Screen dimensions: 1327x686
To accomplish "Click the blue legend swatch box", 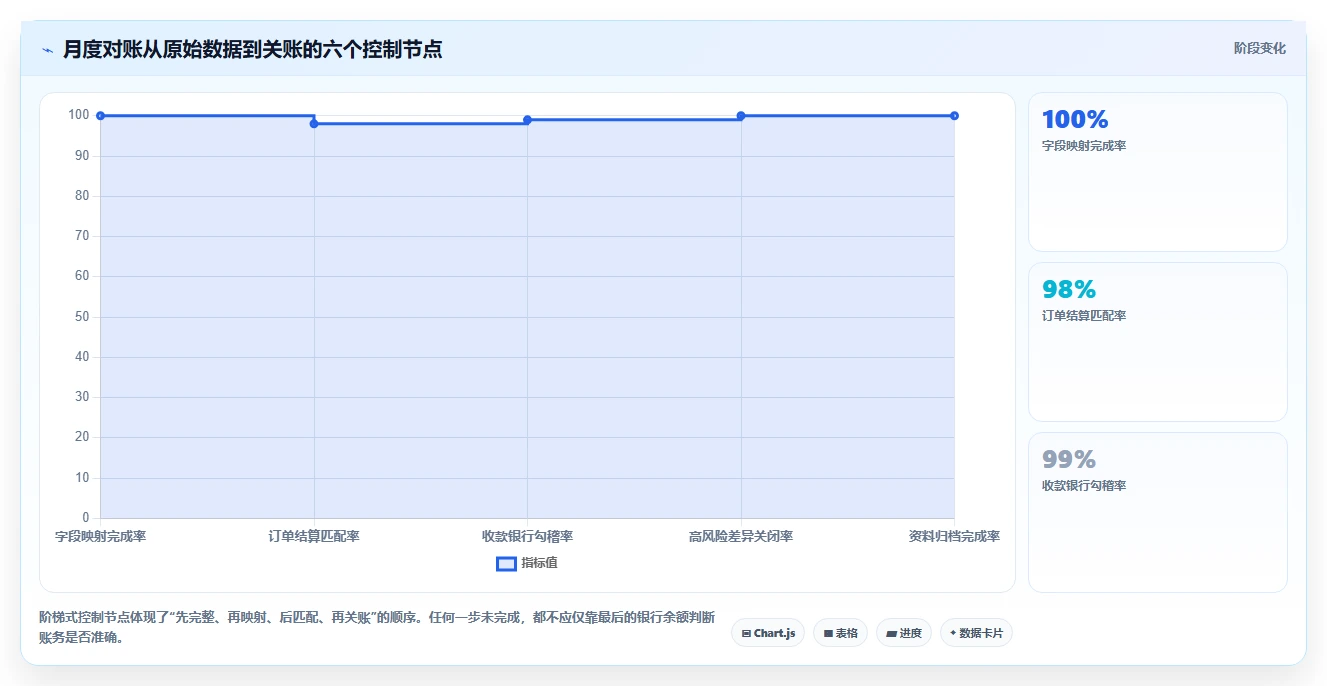I will click(506, 563).
